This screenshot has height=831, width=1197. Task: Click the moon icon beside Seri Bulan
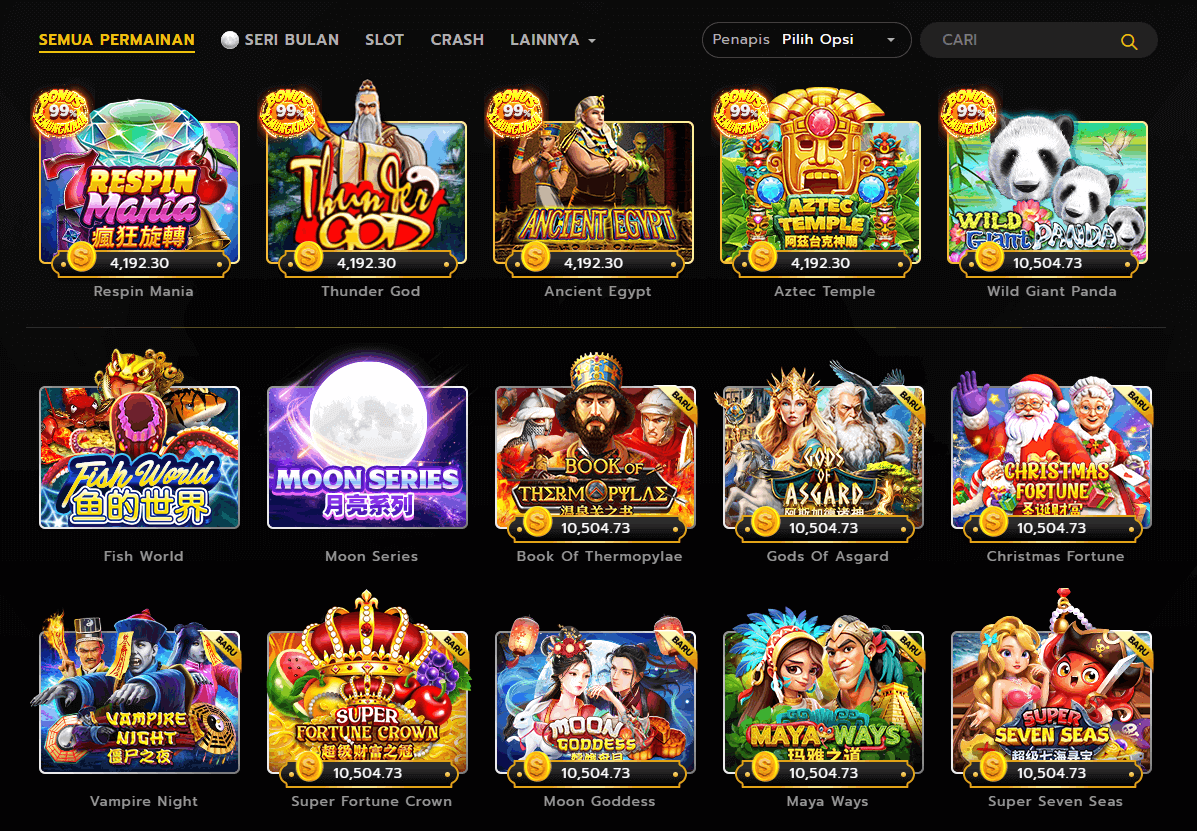[x=229, y=40]
